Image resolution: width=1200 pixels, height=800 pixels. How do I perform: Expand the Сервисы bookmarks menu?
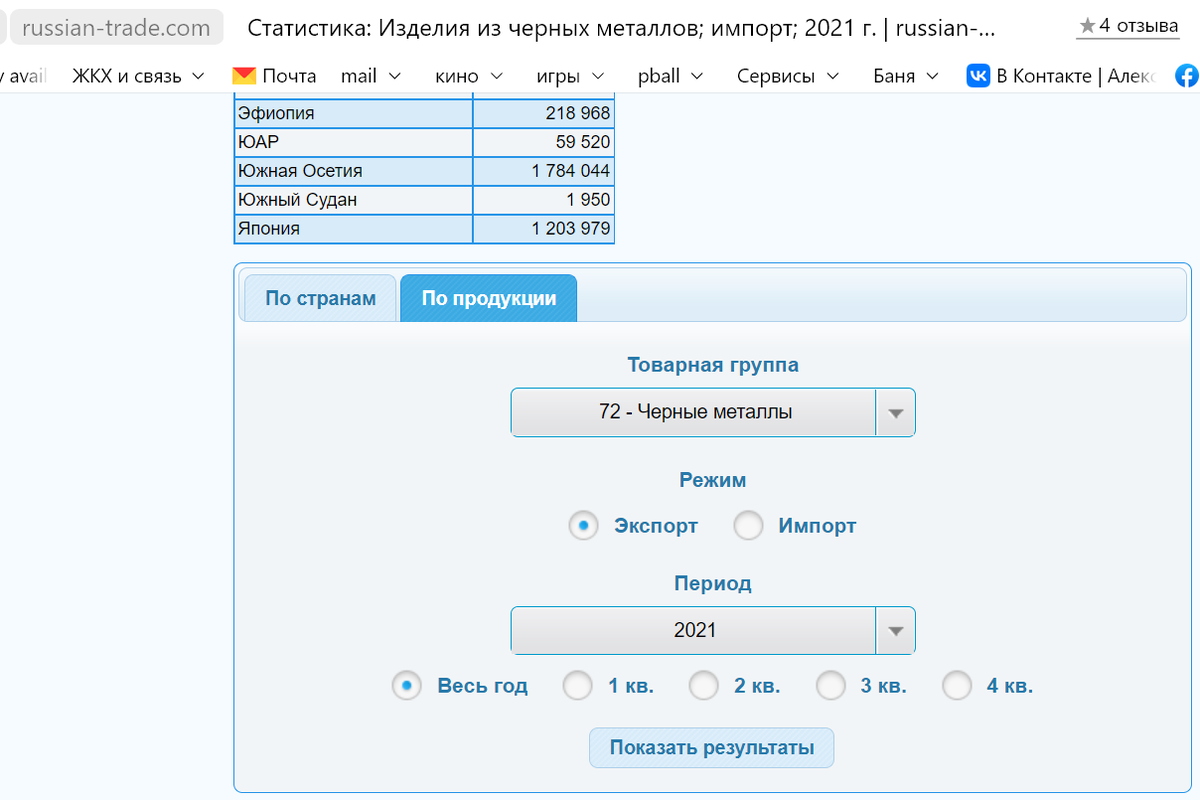787,75
